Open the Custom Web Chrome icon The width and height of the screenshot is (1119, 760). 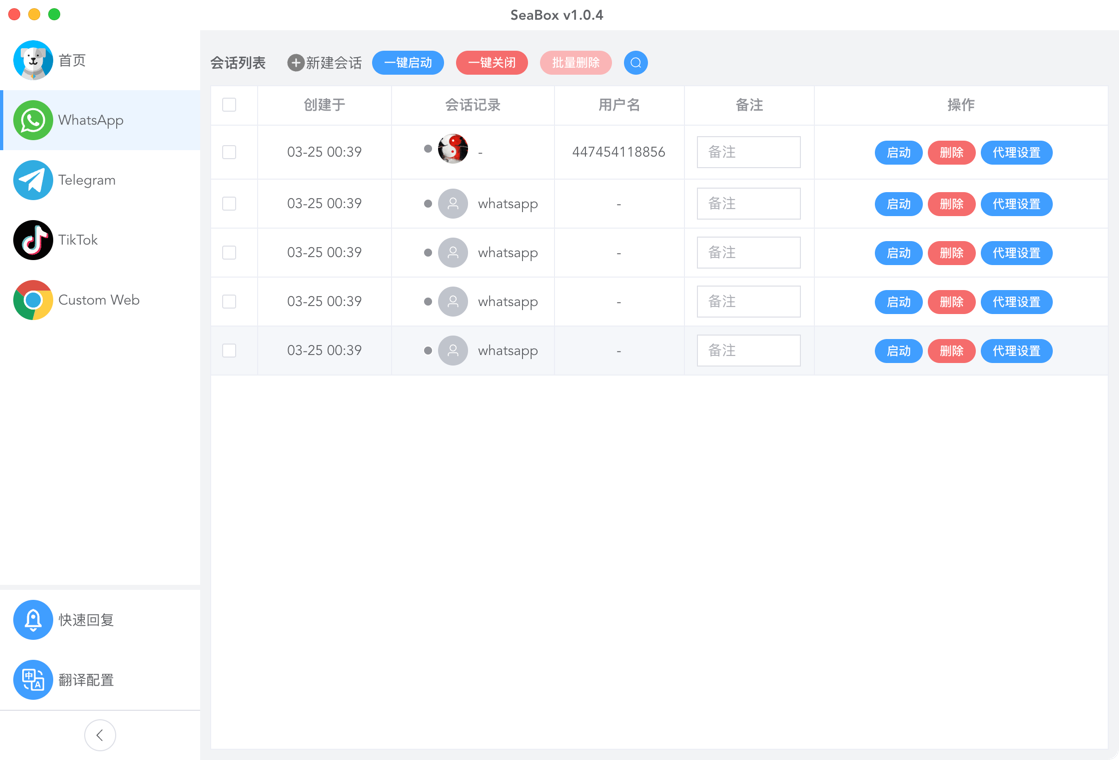33,300
